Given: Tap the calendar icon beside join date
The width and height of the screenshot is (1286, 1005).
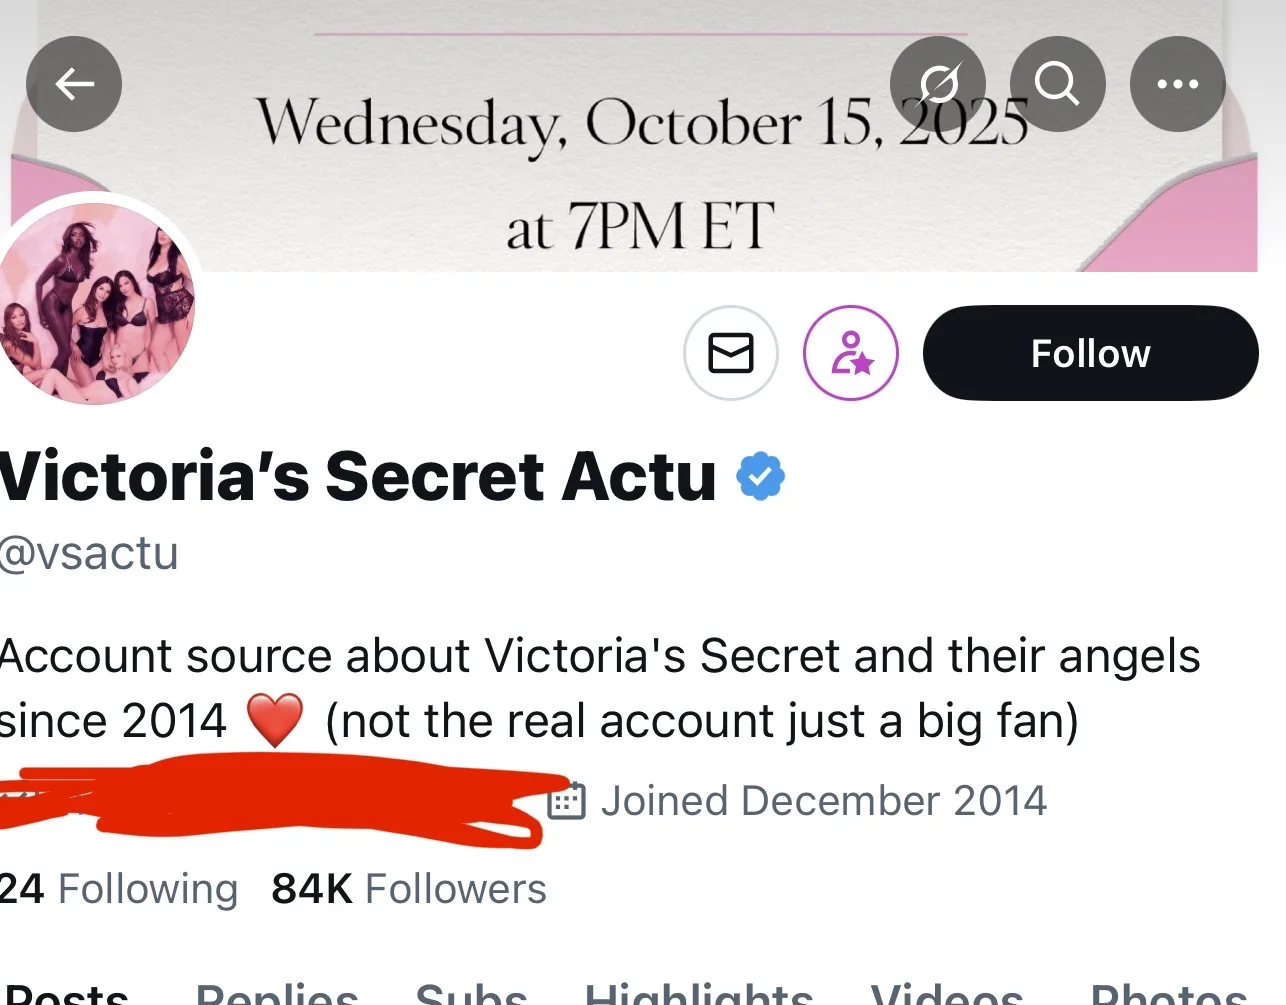Looking at the screenshot, I should click(x=566, y=801).
